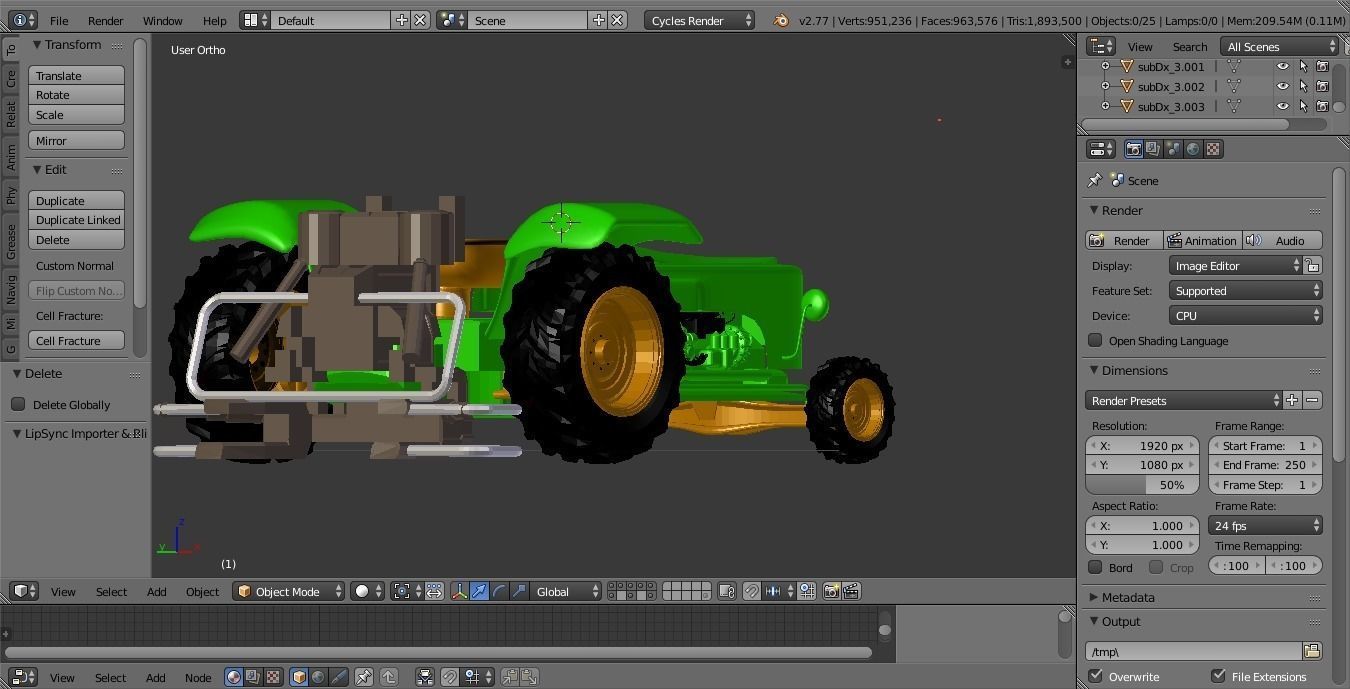Toggle the snap magnet icon in 3D view

751,591
